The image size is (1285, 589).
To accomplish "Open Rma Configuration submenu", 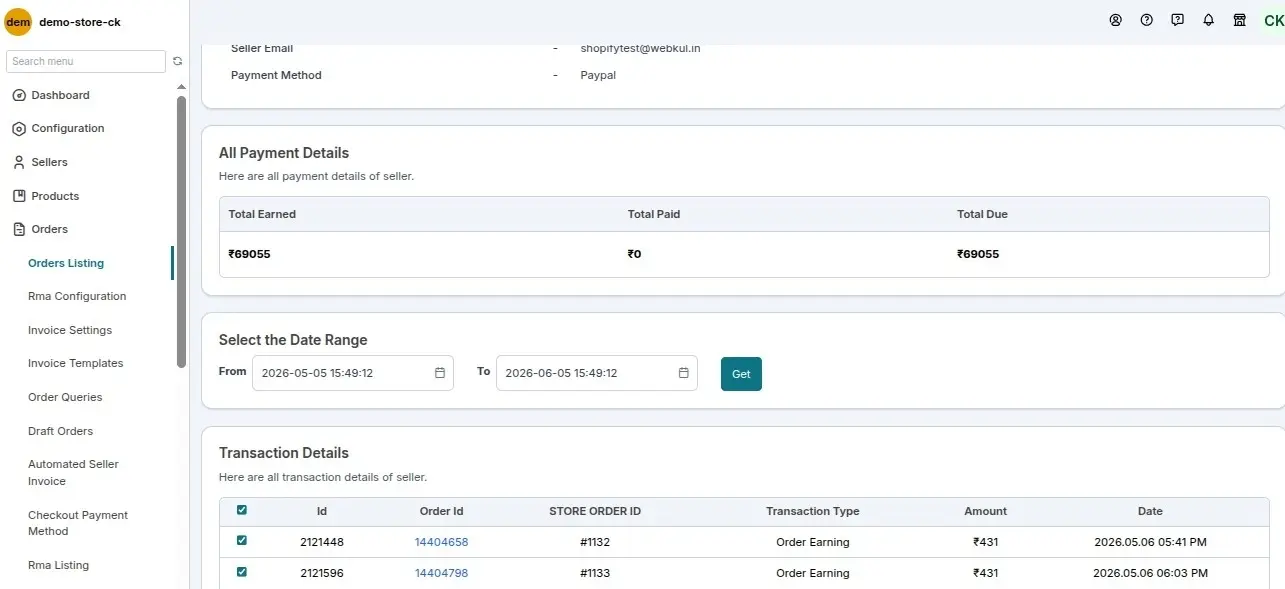I will 77,296.
